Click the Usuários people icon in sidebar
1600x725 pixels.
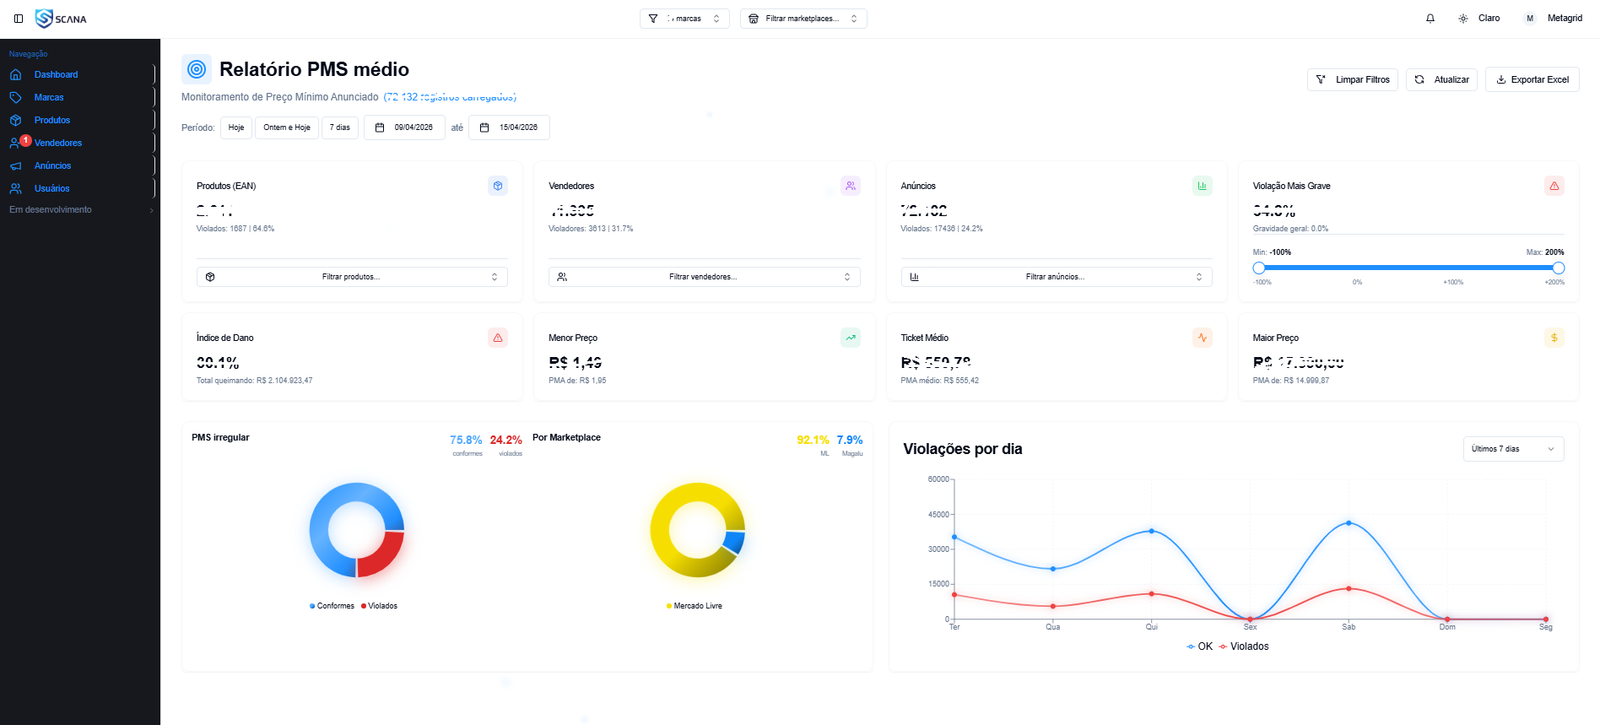coord(15,188)
